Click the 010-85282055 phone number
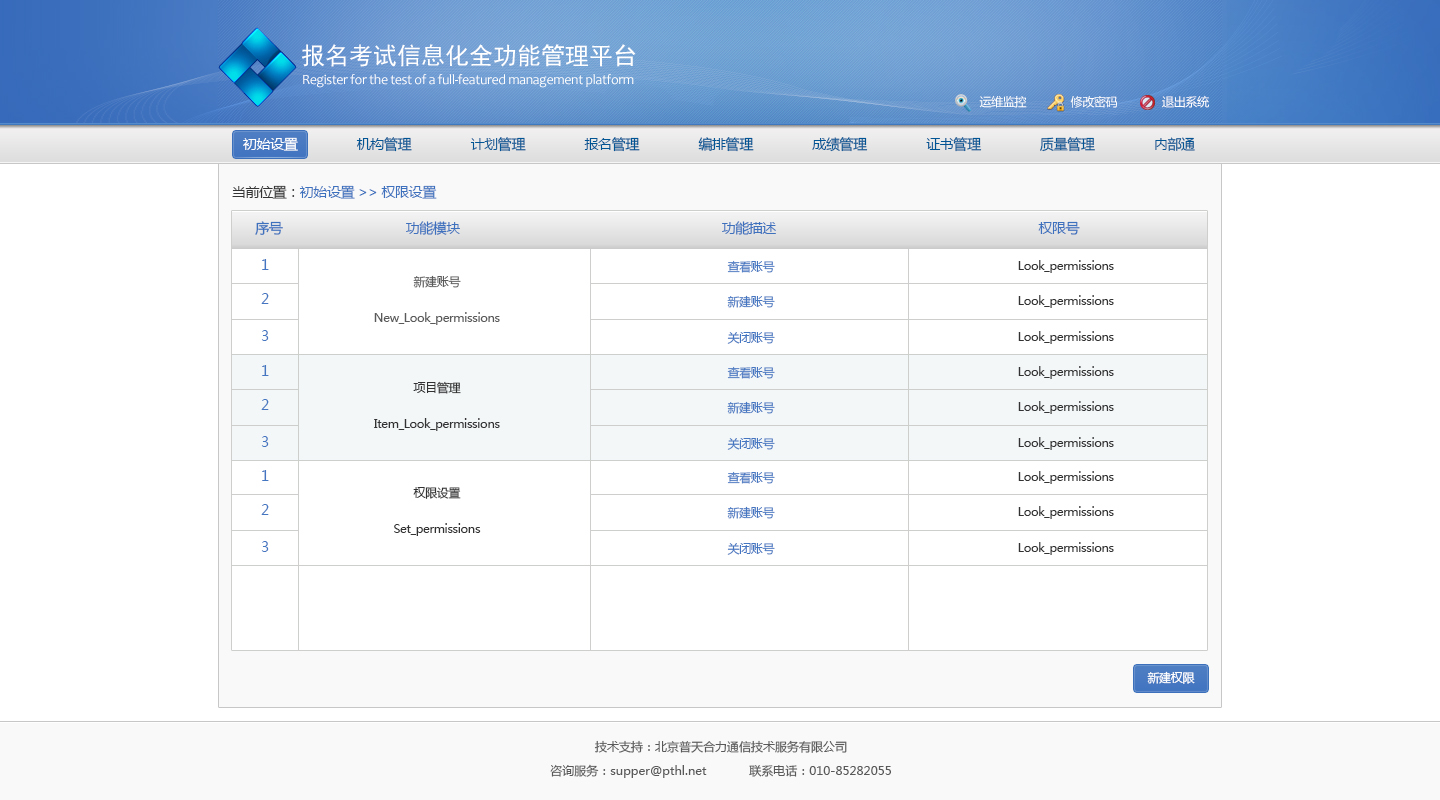1440x800 pixels. (x=850, y=771)
